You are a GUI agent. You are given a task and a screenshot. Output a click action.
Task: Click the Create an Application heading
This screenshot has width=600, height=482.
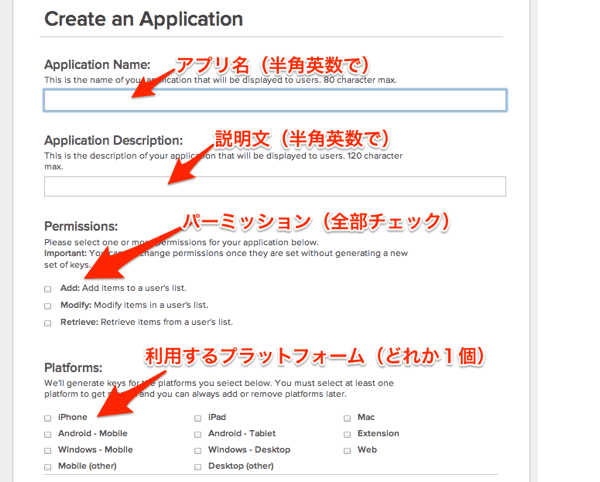click(143, 19)
